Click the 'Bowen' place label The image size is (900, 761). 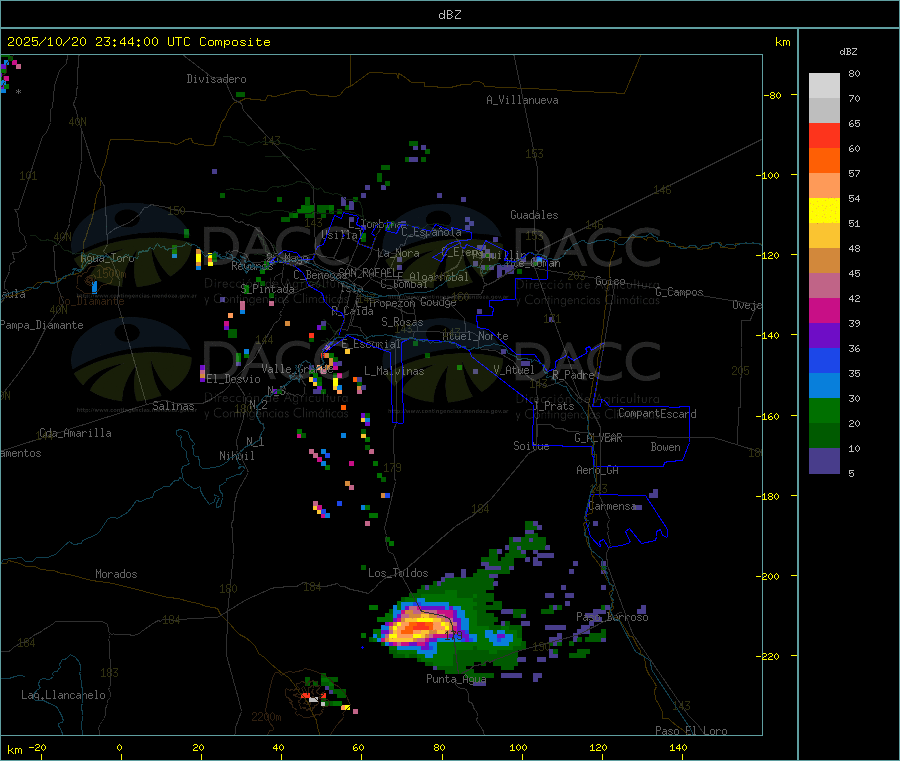(665, 447)
